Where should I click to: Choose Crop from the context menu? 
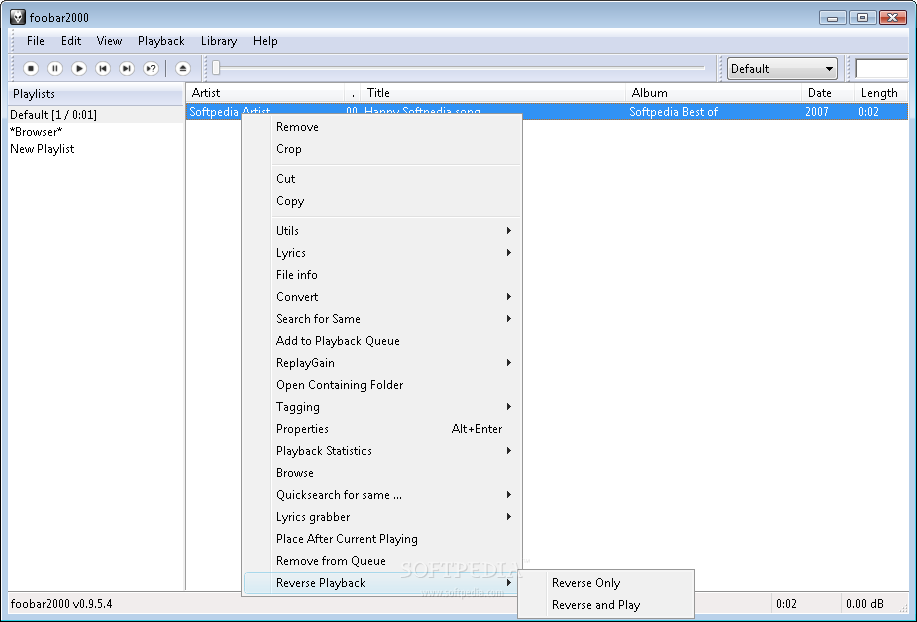[381, 149]
